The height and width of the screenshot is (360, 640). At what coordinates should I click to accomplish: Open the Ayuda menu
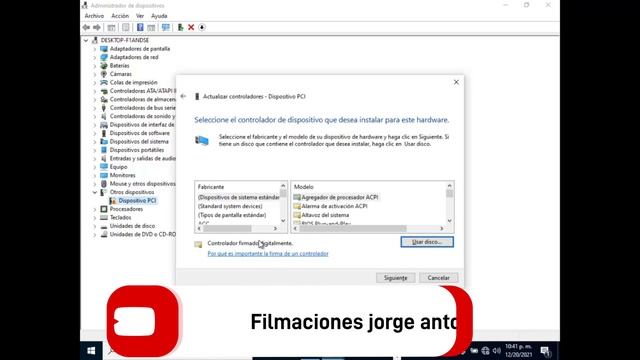[159, 16]
